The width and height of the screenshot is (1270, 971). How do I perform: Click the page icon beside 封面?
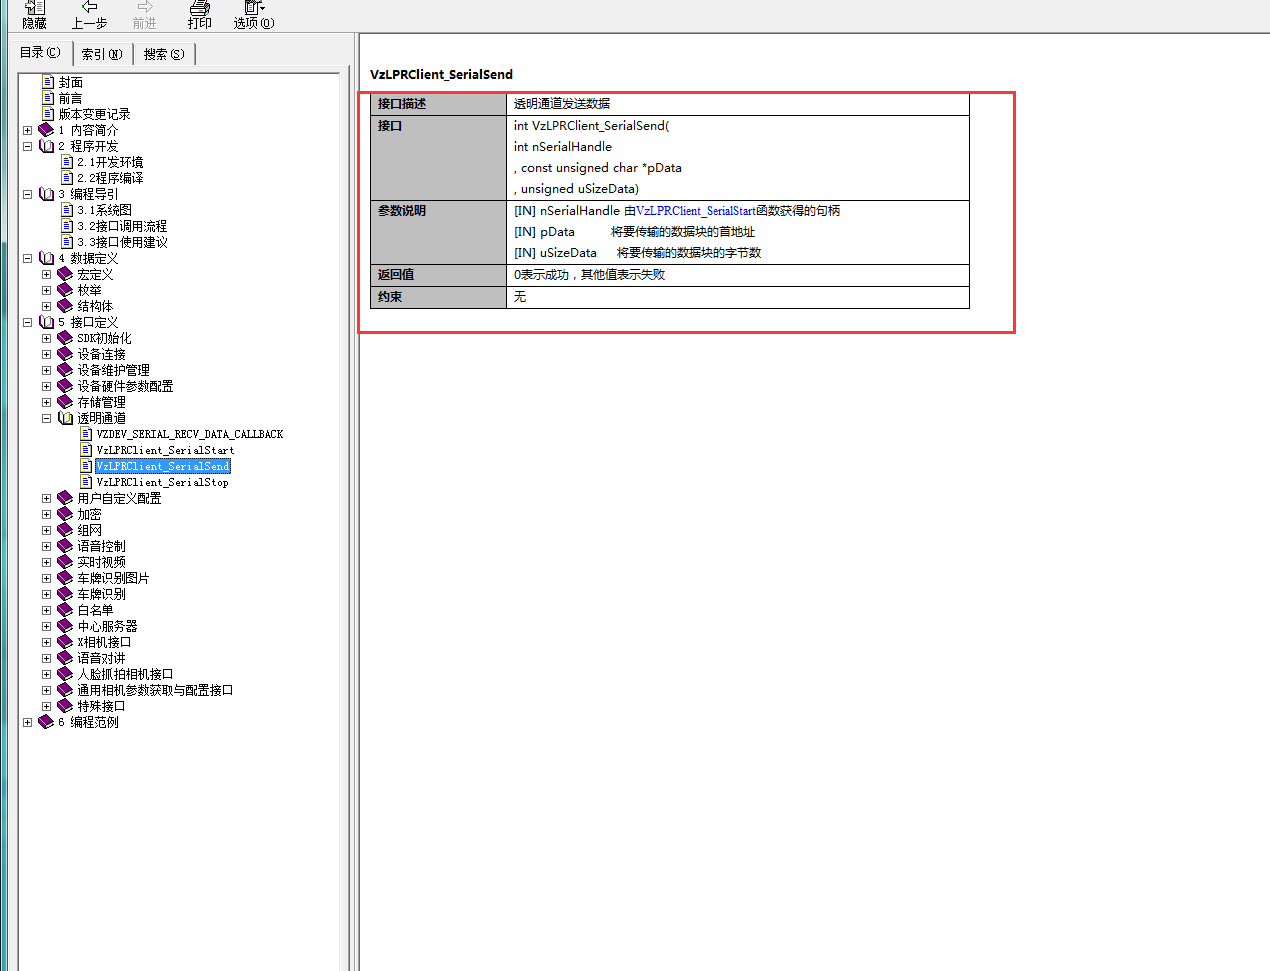point(48,82)
